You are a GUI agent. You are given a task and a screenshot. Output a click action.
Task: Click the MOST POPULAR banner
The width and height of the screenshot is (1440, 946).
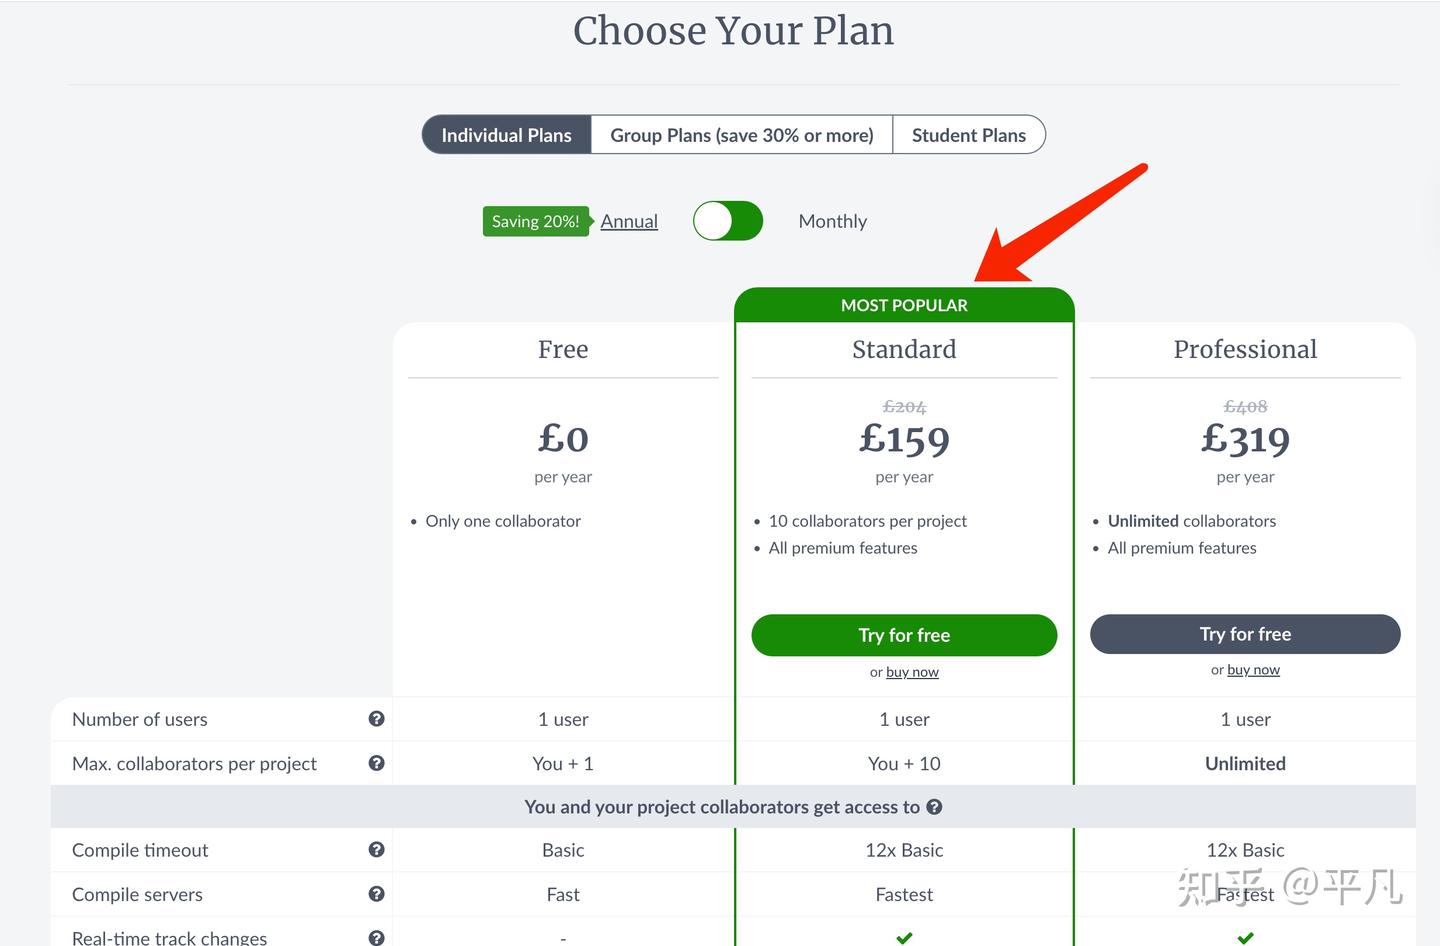(904, 305)
